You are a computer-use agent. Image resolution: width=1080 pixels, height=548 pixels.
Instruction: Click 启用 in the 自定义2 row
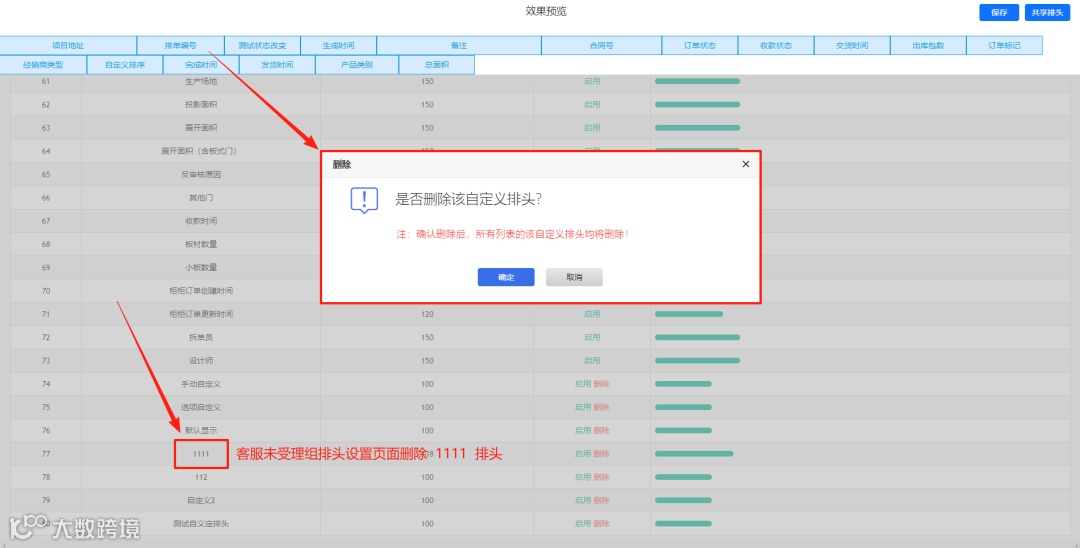583,500
